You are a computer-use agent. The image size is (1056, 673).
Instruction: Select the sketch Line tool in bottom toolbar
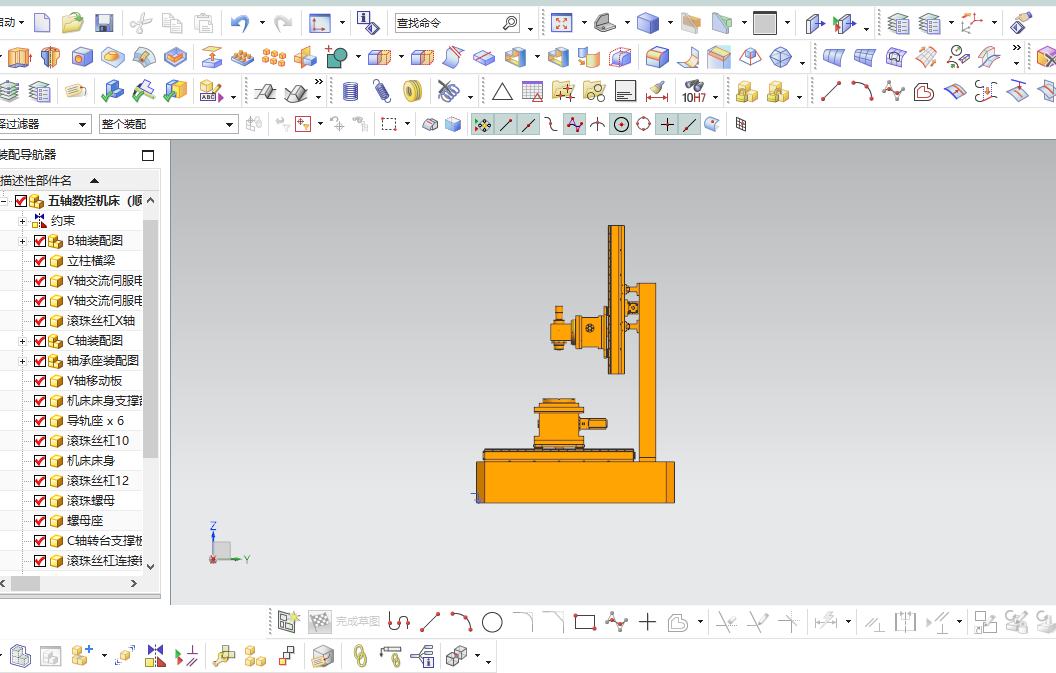(x=430, y=621)
